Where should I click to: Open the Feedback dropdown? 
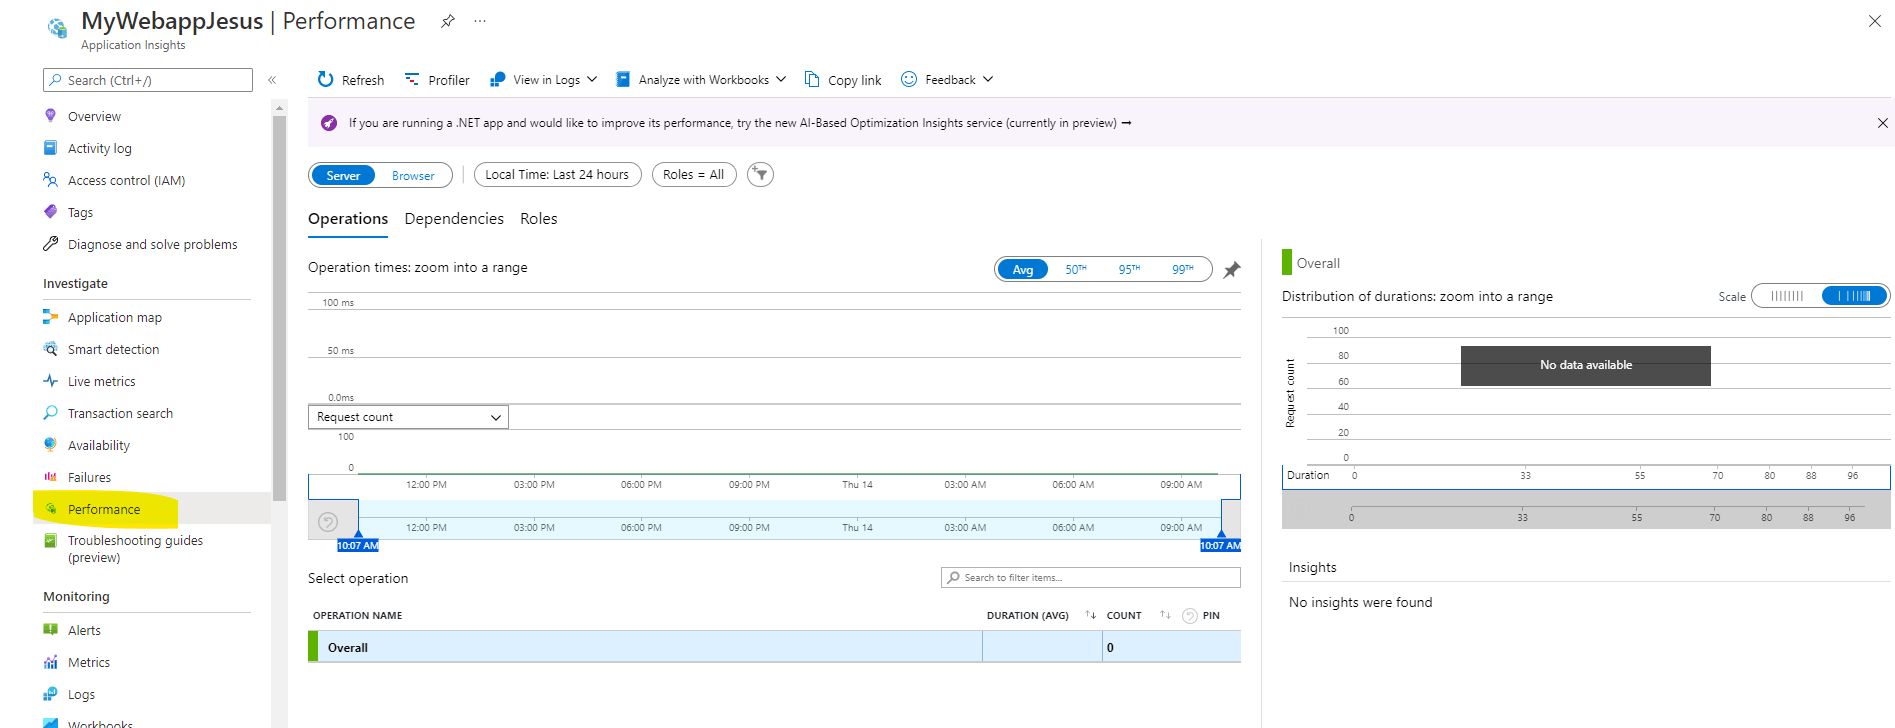point(947,80)
